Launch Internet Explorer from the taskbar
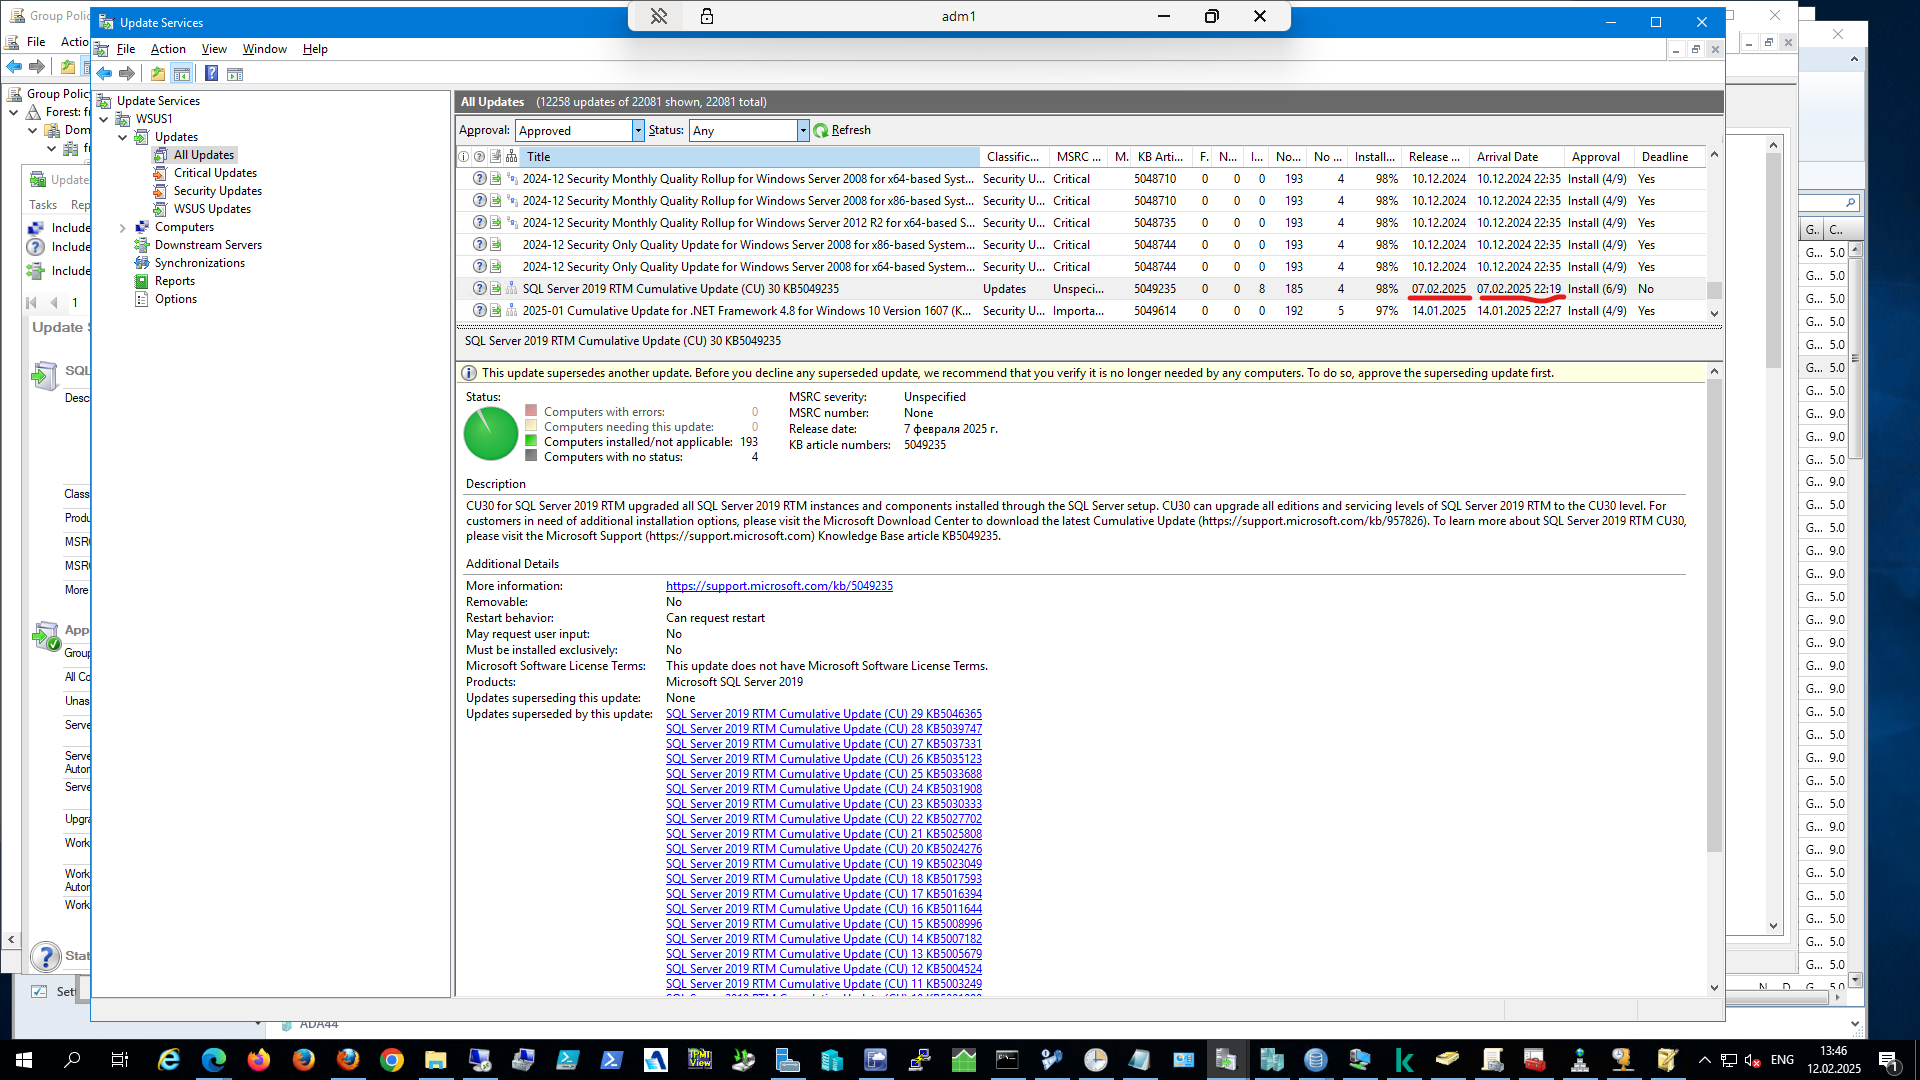This screenshot has height=1080, width=1920. [x=169, y=1060]
